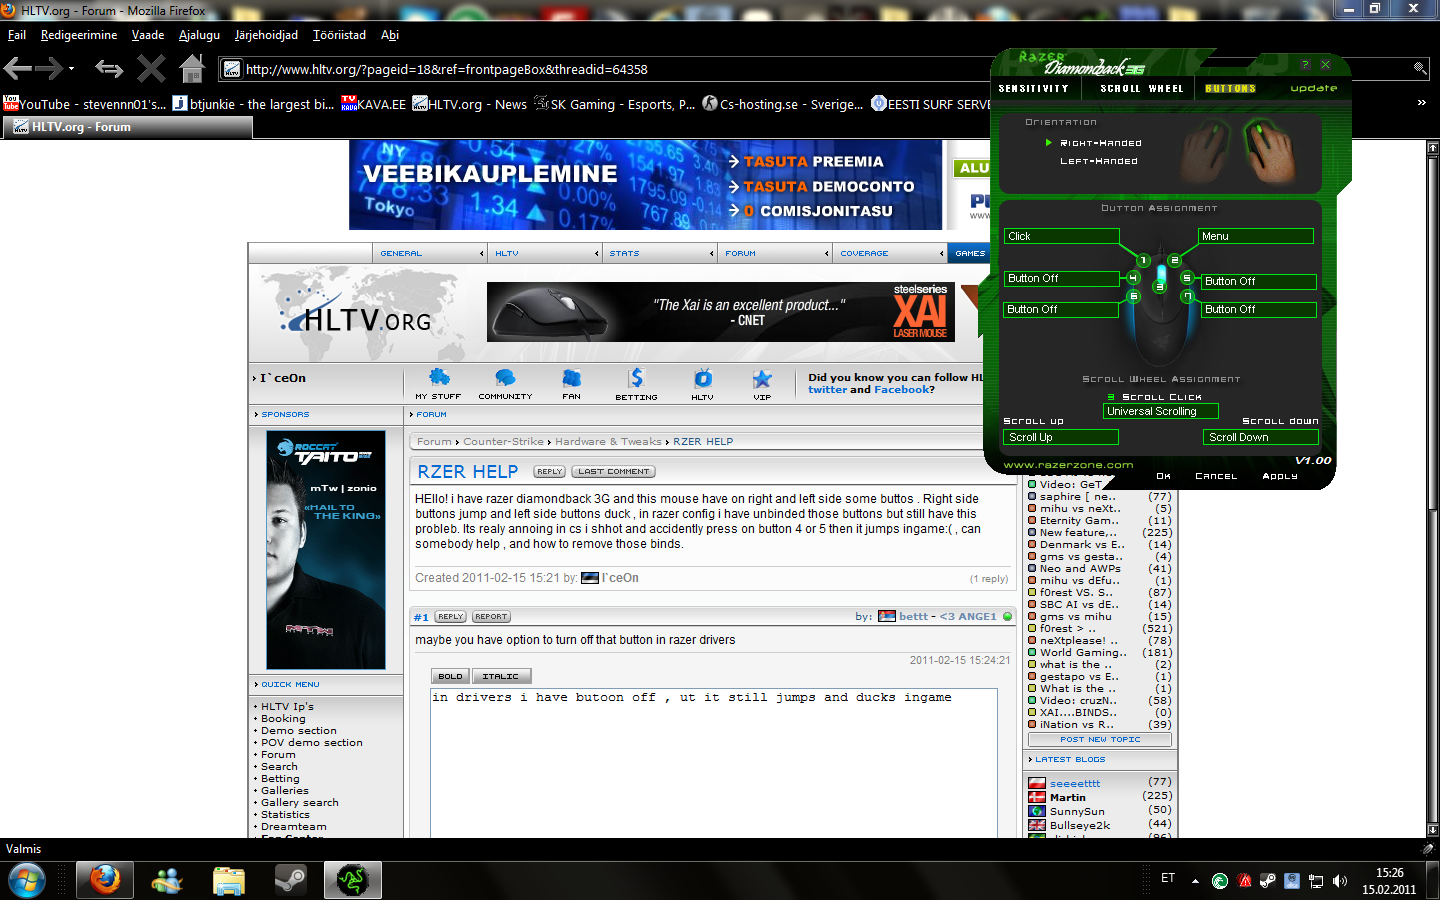Image resolution: width=1440 pixels, height=900 pixels.
Task: Open the twitter link
Action: click(827, 390)
